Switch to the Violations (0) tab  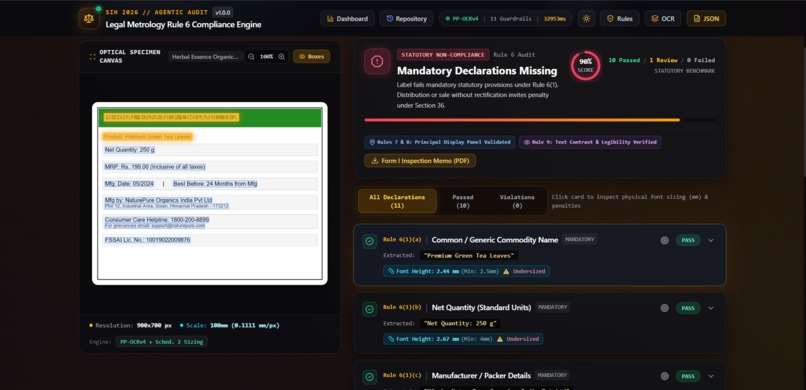517,201
